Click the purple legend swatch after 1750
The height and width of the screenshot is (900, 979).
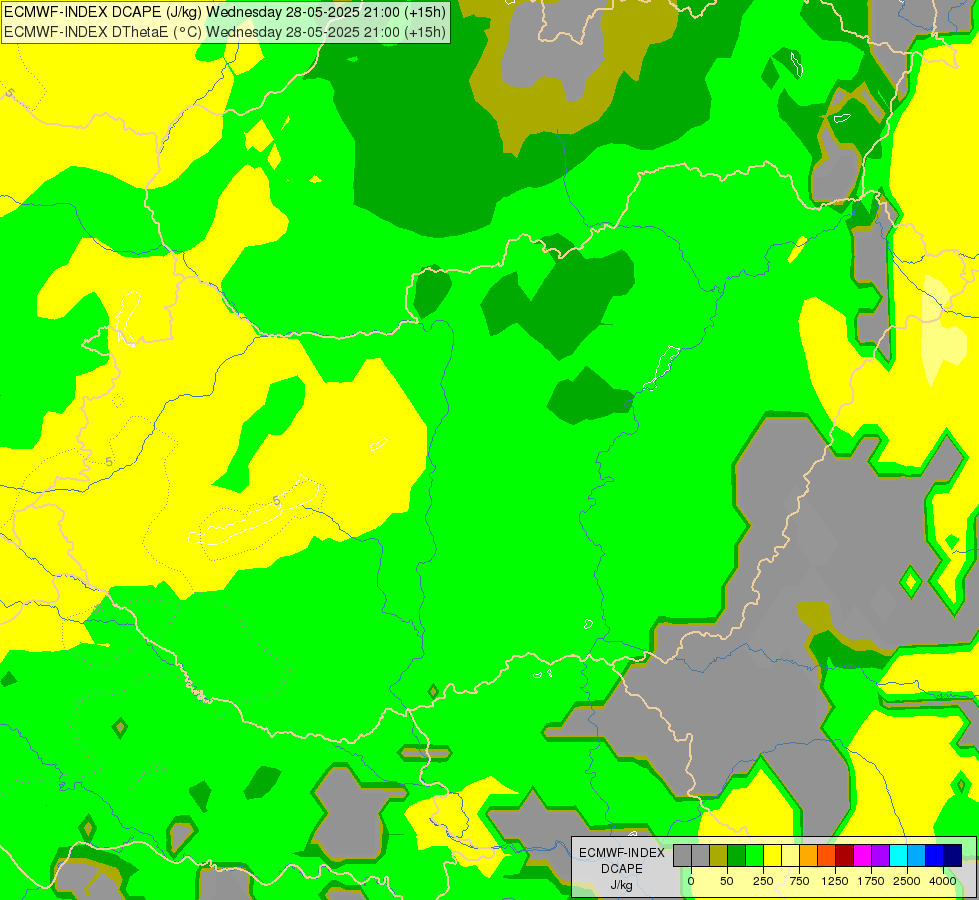pyautogui.click(x=880, y=856)
